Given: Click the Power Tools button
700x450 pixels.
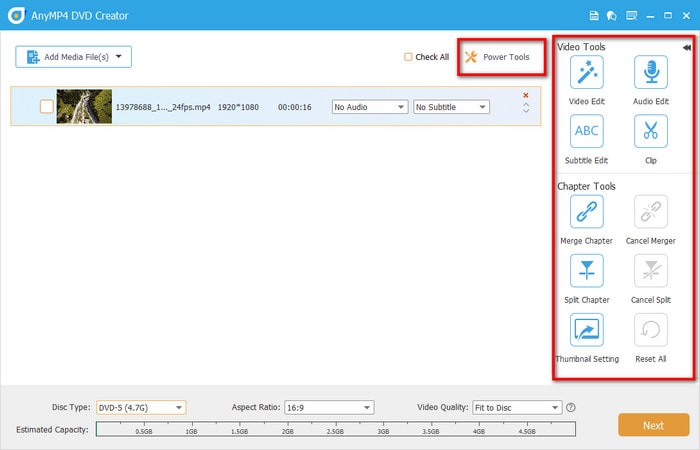Looking at the screenshot, I should coord(498,57).
